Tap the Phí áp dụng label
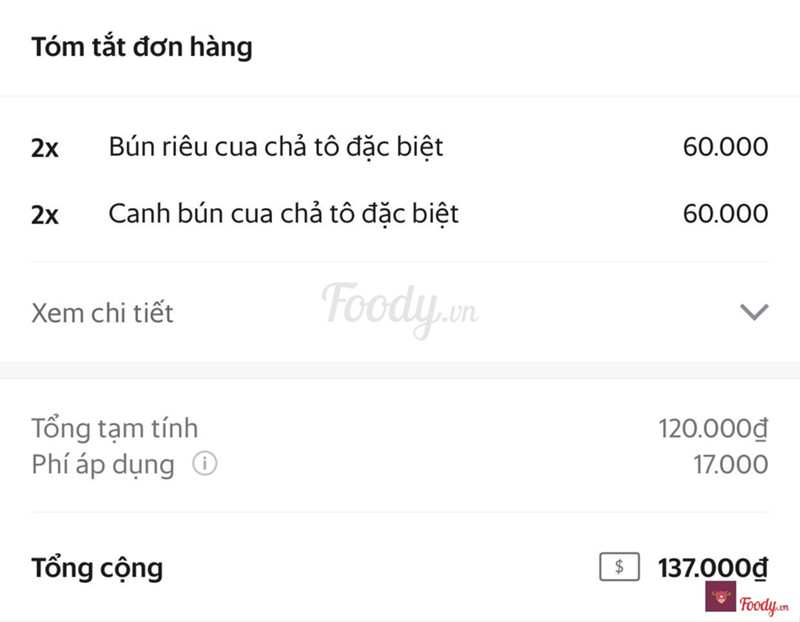Viewport: 800px width, 622px height. pyautogui.click(x=103, y=465)
